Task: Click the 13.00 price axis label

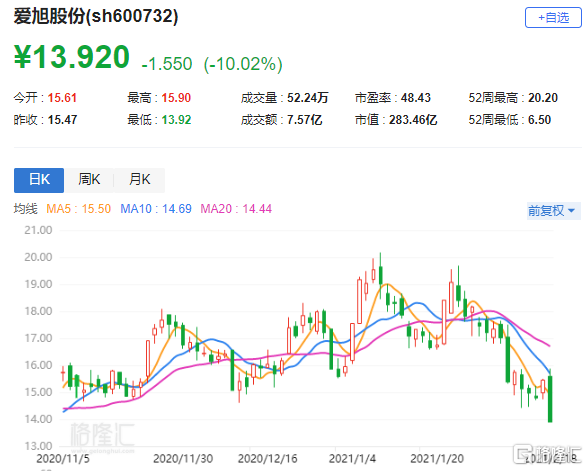Action: pos(38,446)
